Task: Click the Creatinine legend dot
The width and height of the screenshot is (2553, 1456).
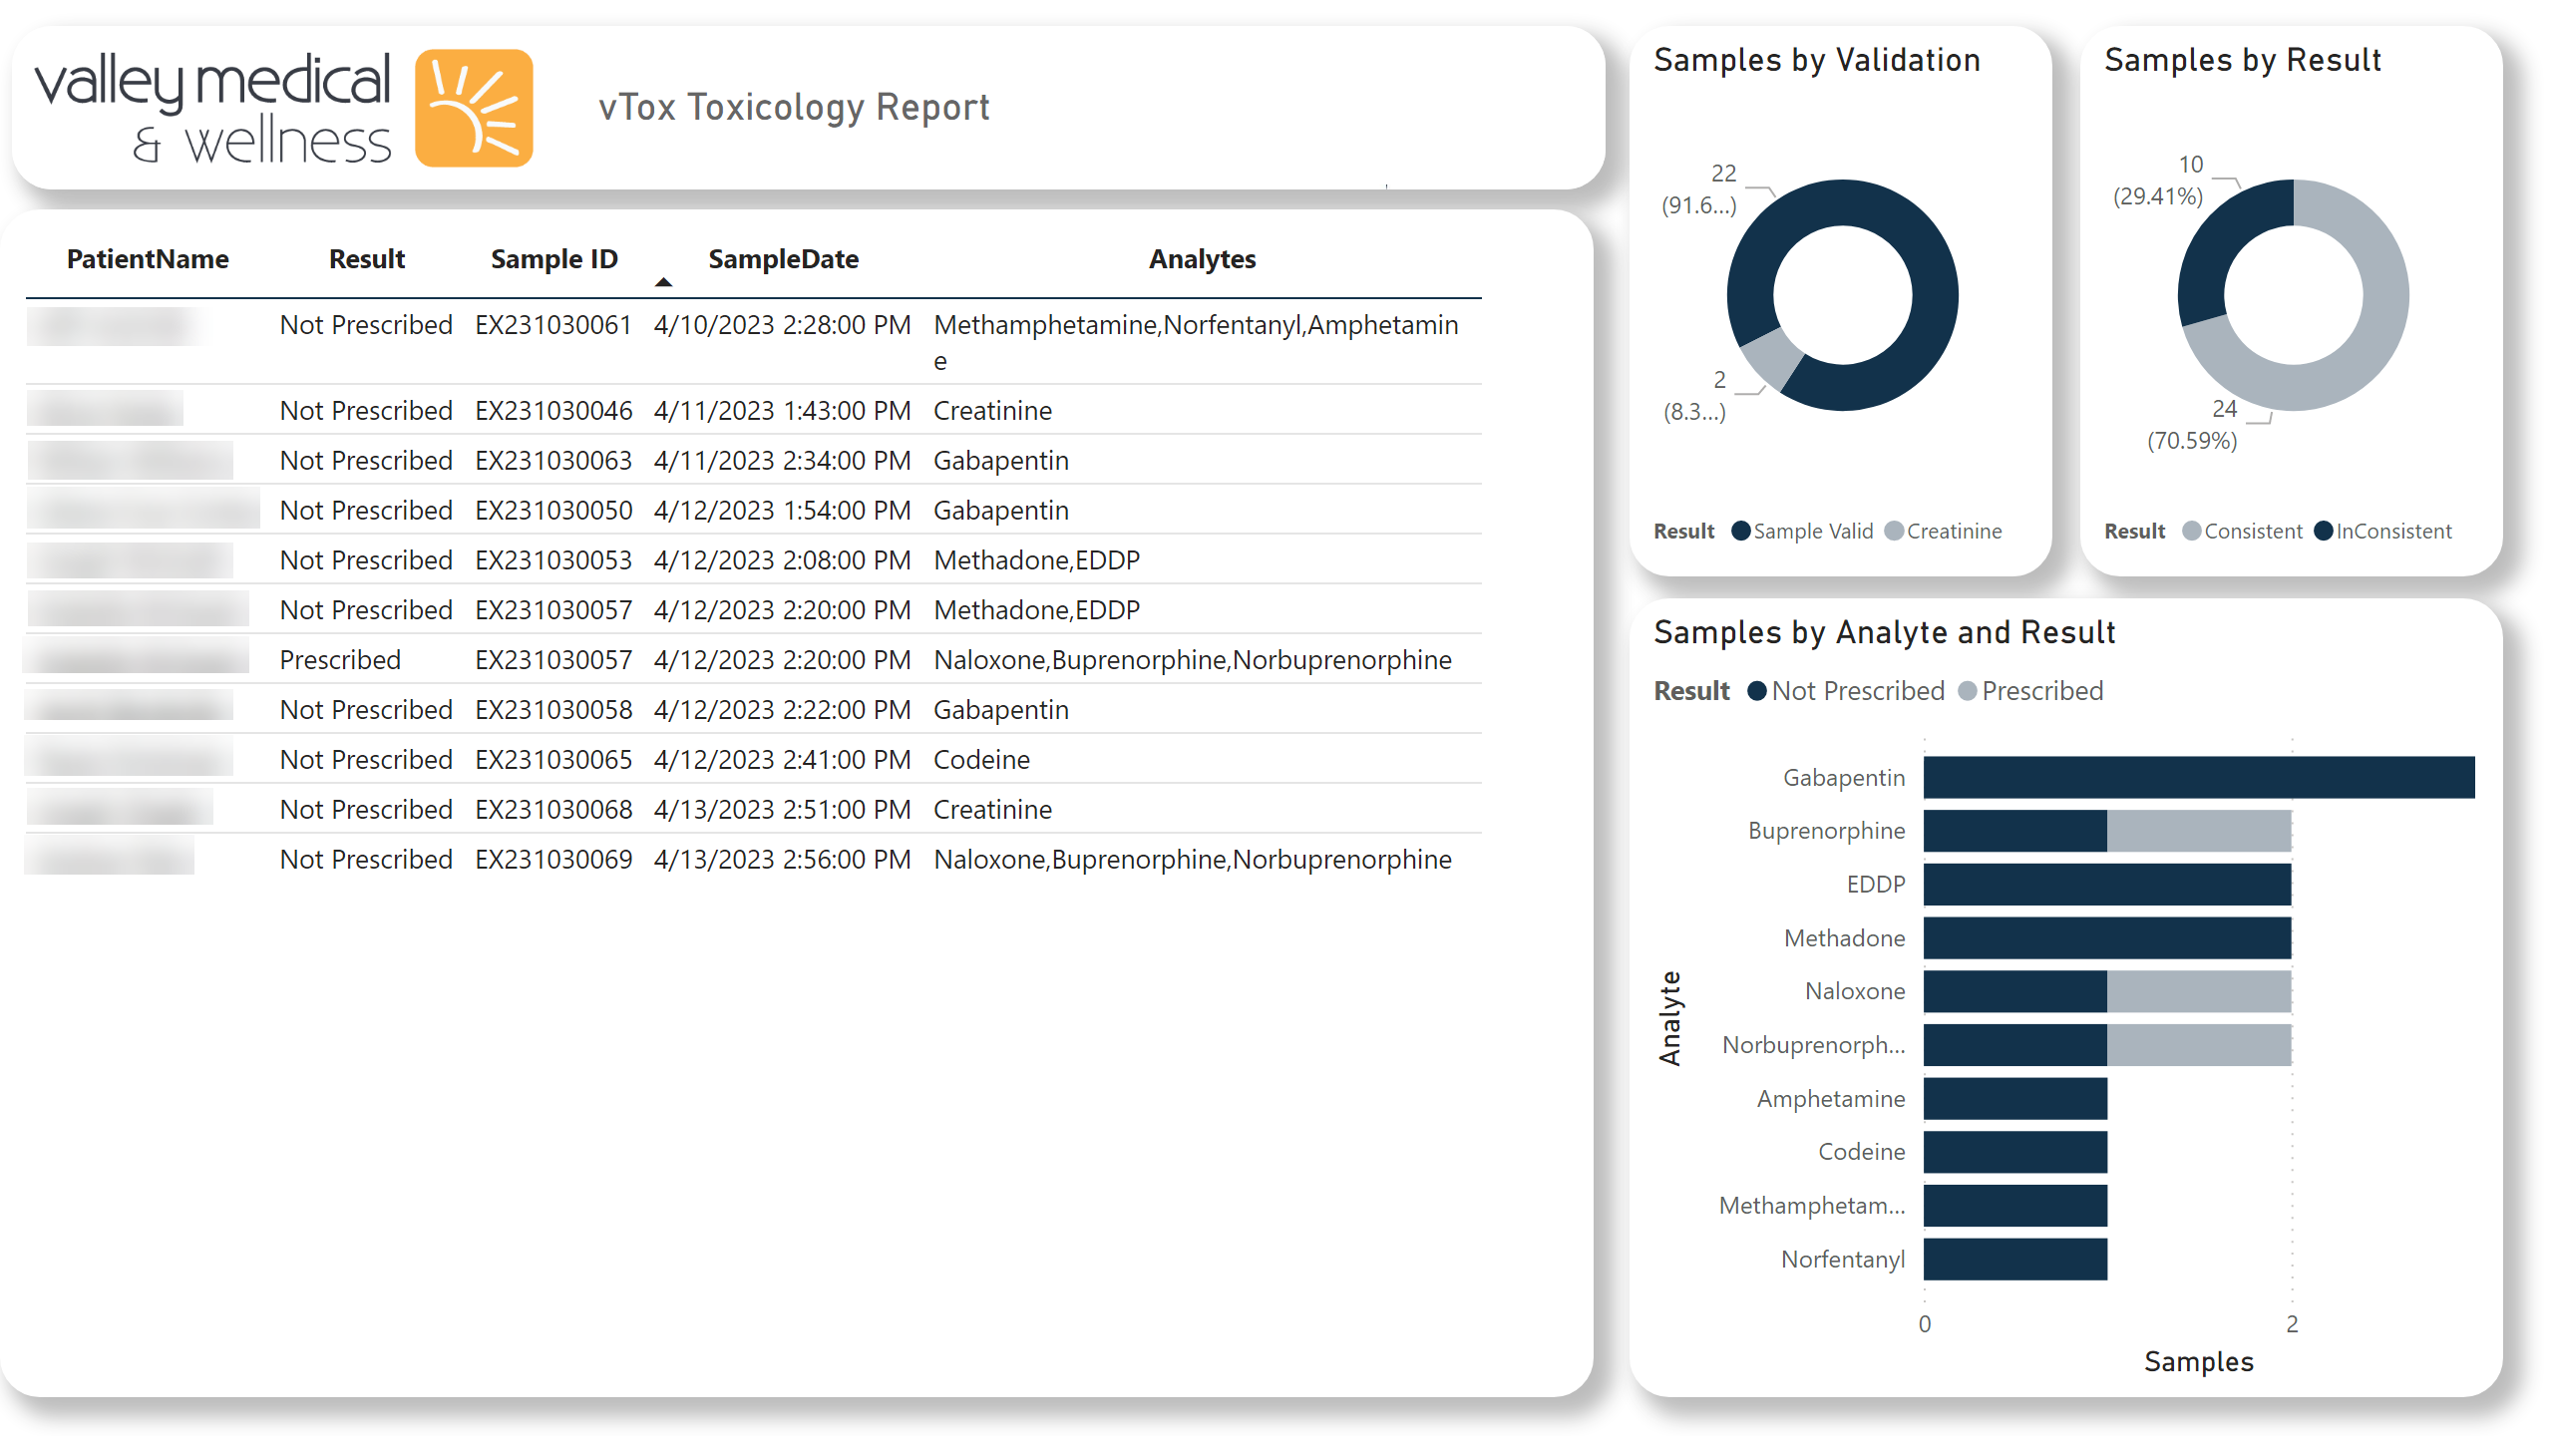Action: [x=1893, y=531]
